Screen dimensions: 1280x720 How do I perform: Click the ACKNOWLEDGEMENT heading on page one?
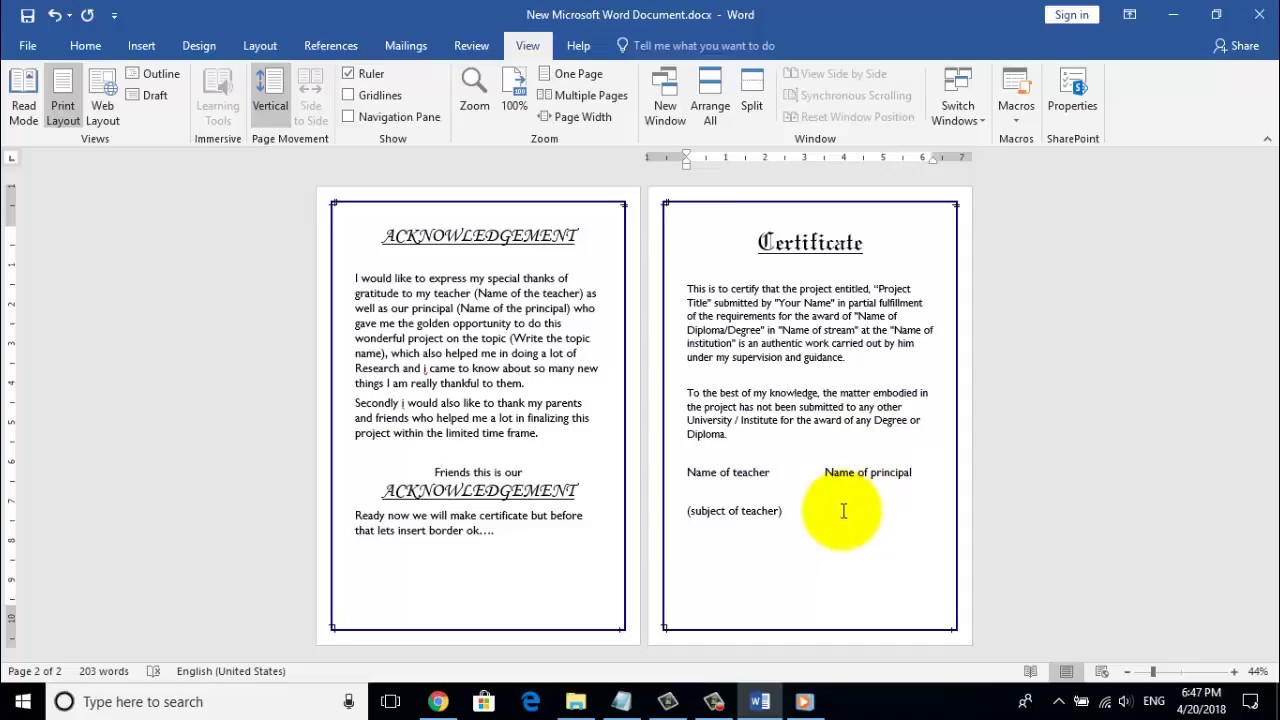click(479, 236)
